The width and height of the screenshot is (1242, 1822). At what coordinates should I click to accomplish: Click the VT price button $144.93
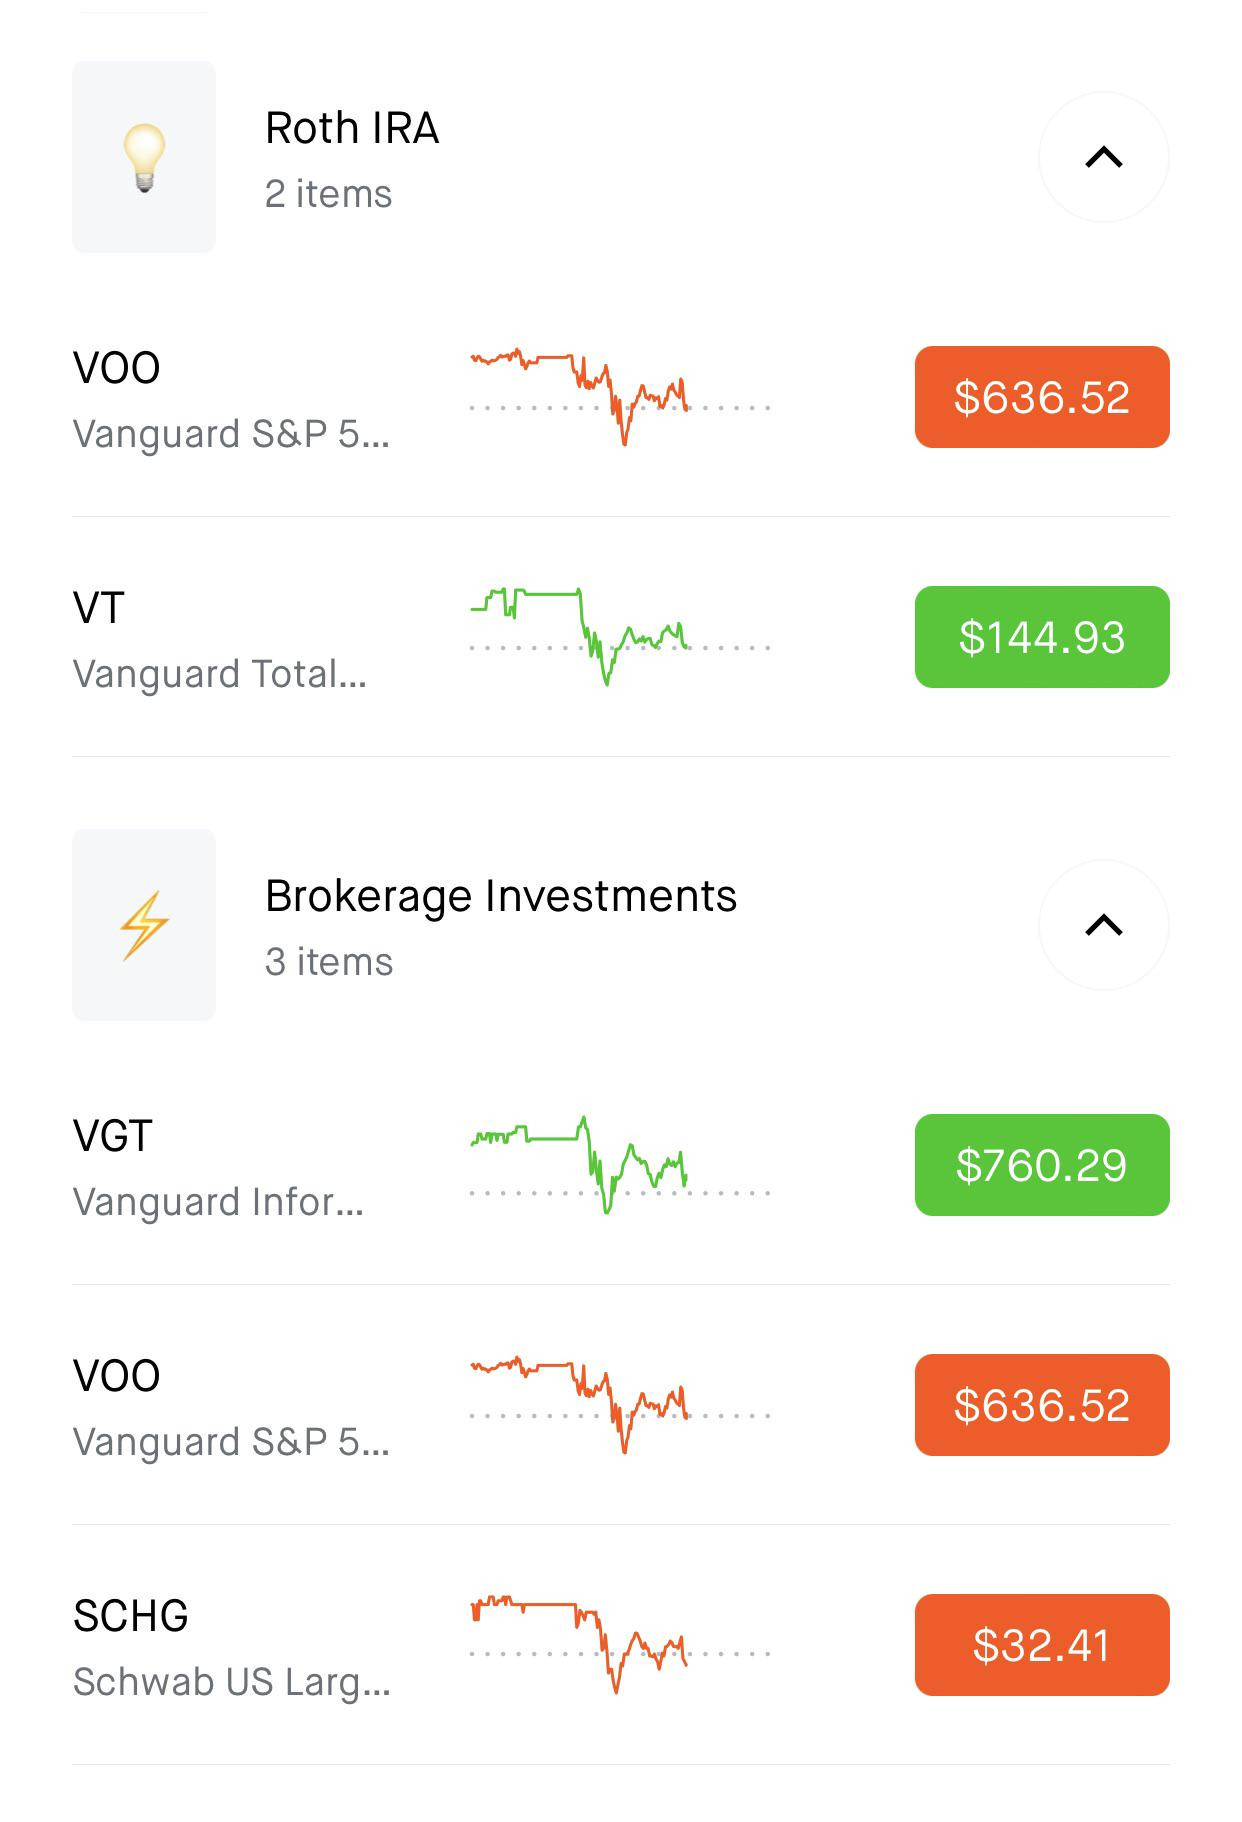tap(1042, 637)
